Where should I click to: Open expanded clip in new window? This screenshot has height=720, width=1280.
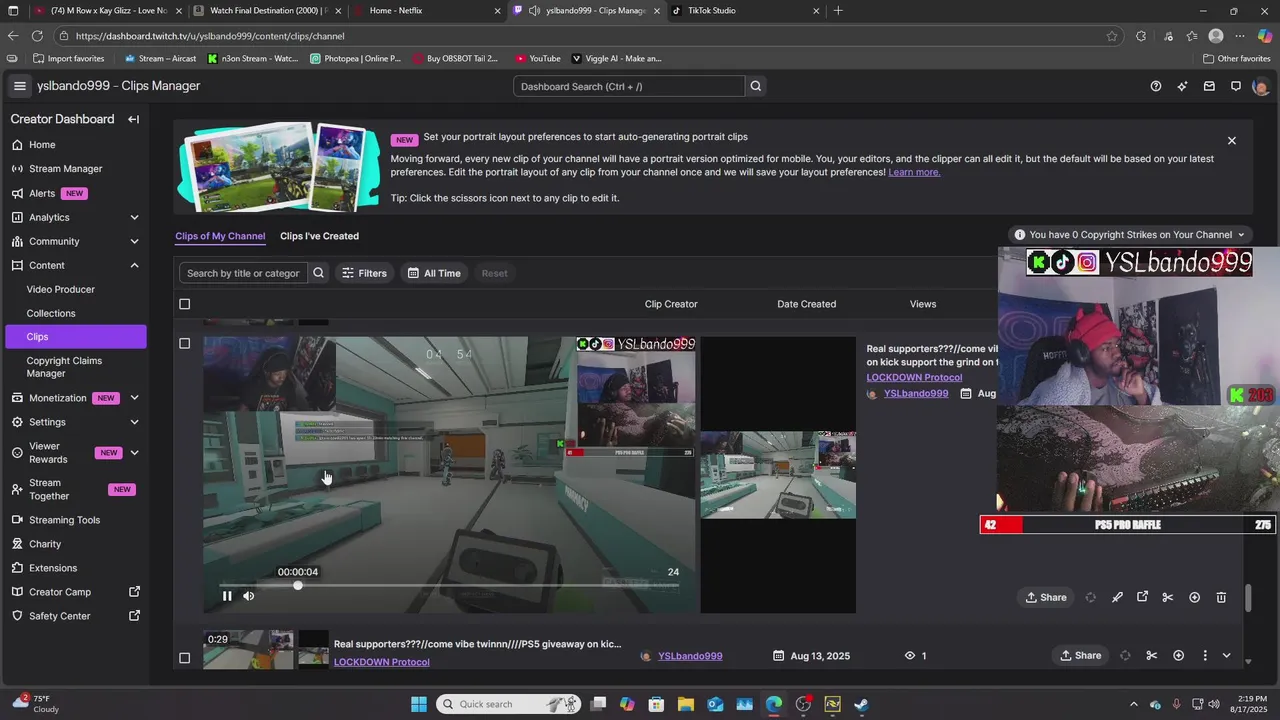[1143, 597]
